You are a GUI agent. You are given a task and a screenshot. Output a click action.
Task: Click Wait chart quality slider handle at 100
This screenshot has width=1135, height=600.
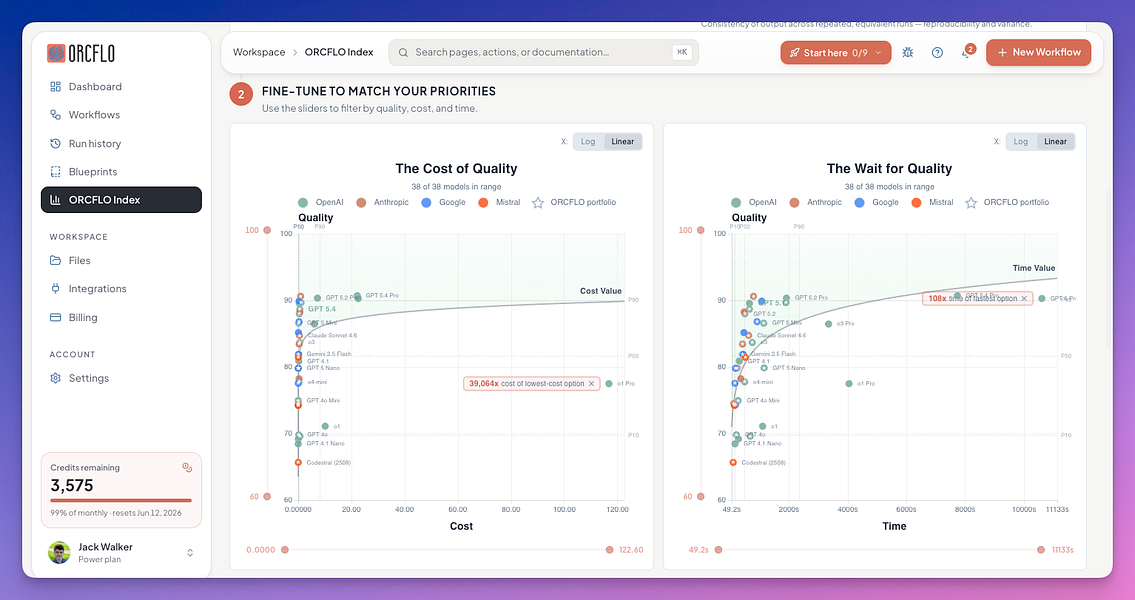coord(700,230)
